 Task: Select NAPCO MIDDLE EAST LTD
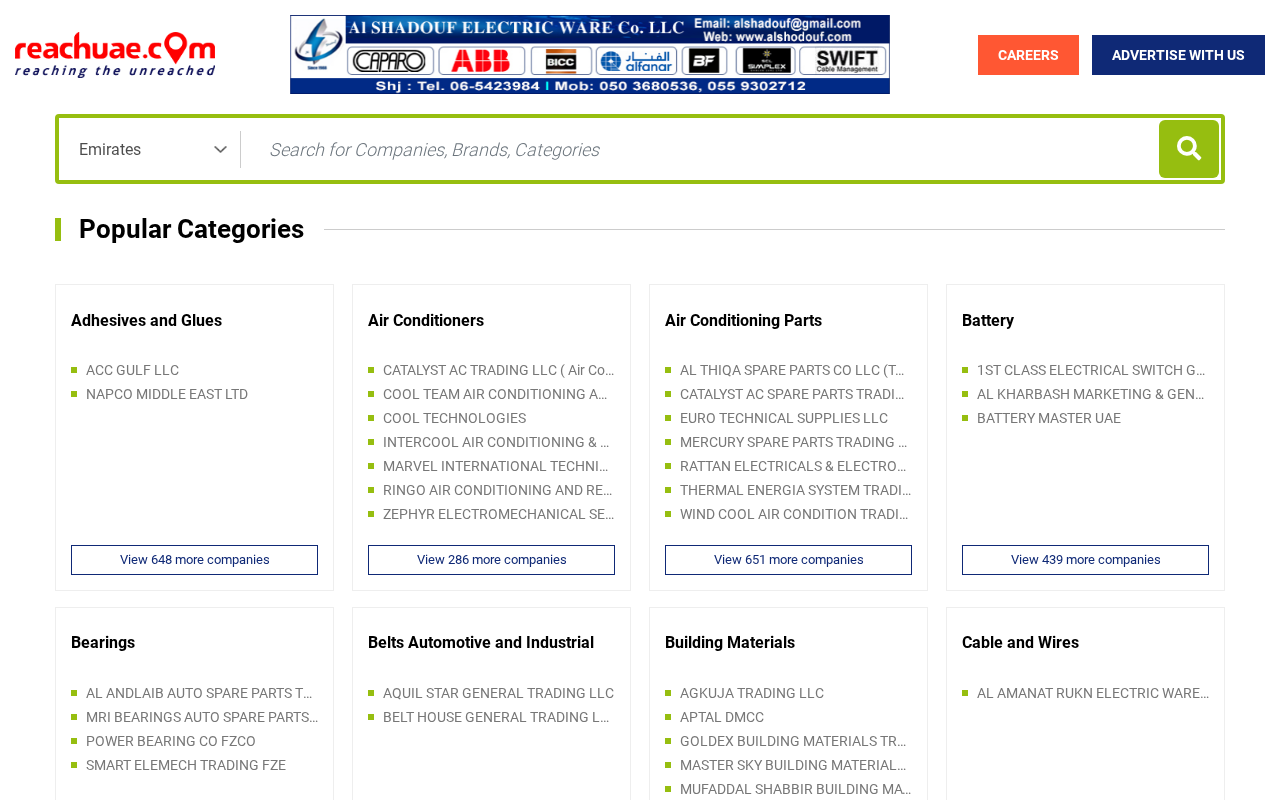coord(167,394)
